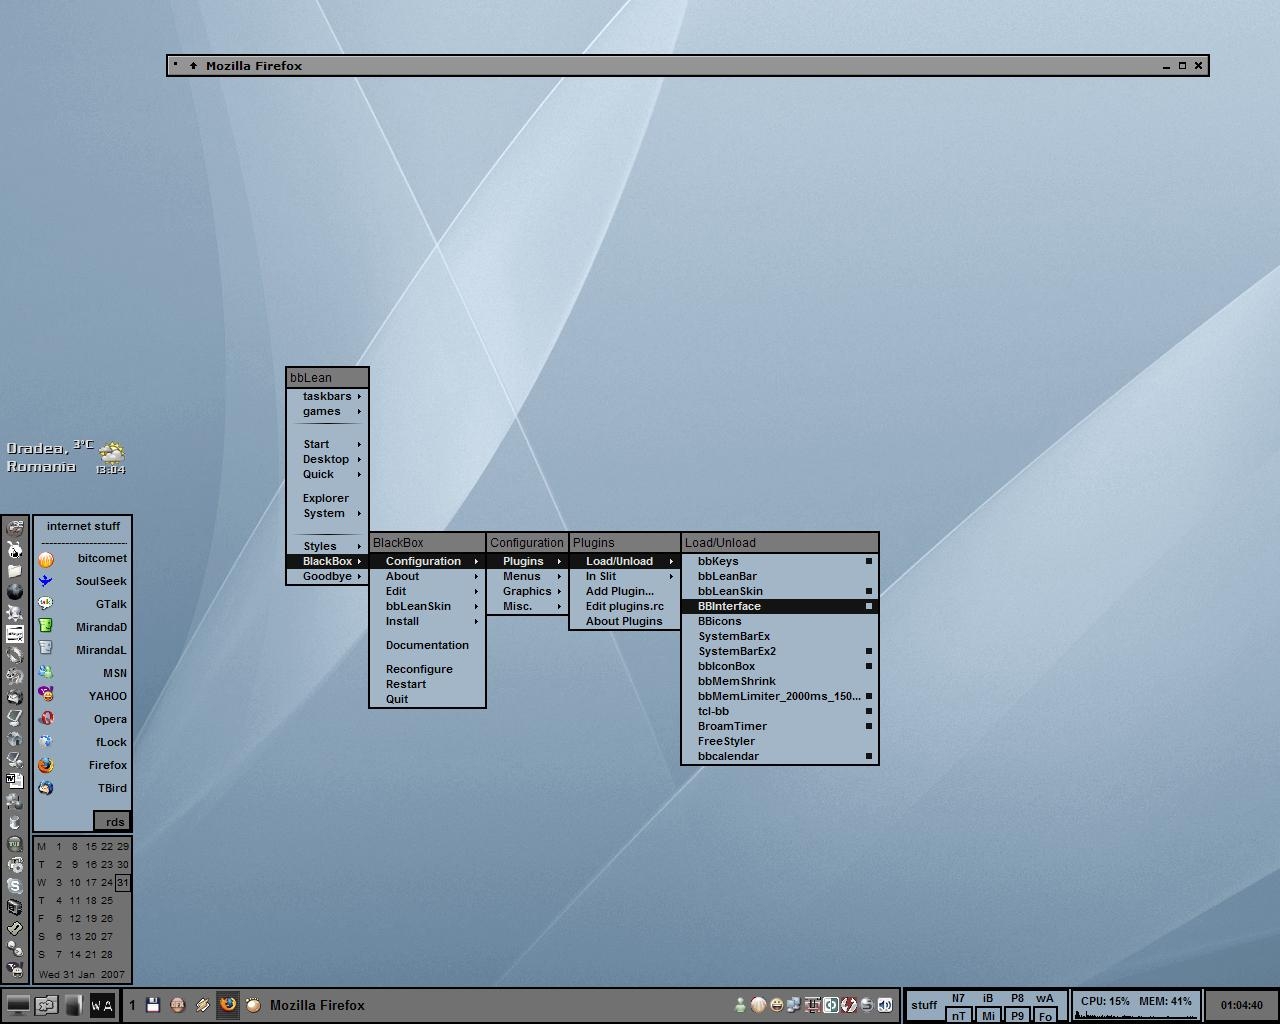Click the N7 button in the bottom bar

point(959,998)
